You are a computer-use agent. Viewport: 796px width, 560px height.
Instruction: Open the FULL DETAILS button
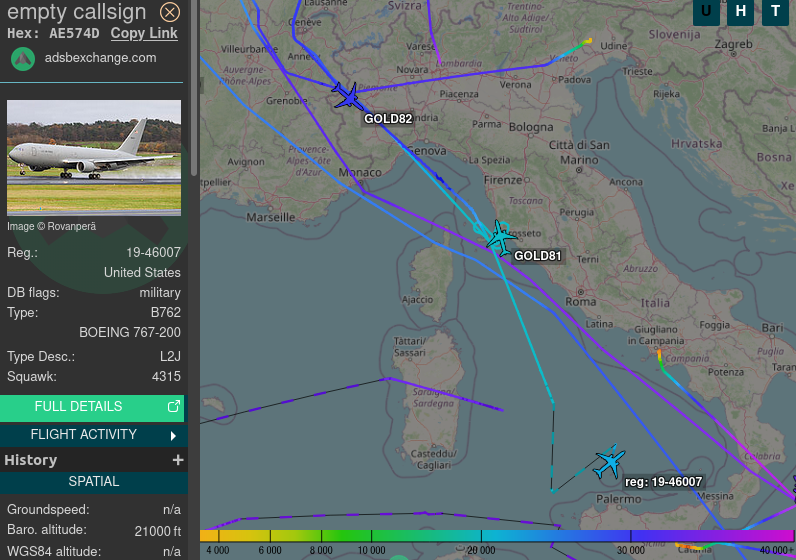click(92, 407)
